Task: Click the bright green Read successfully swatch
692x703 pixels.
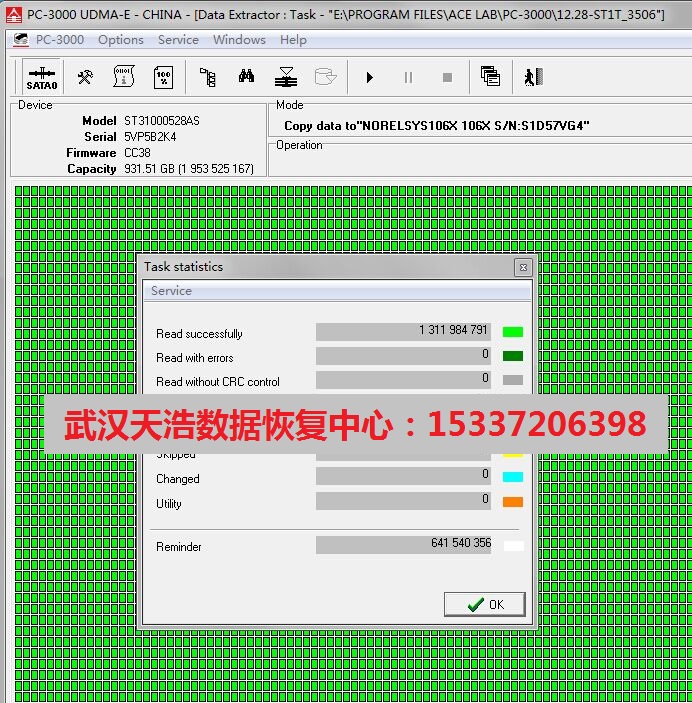Action: [512, 332]
